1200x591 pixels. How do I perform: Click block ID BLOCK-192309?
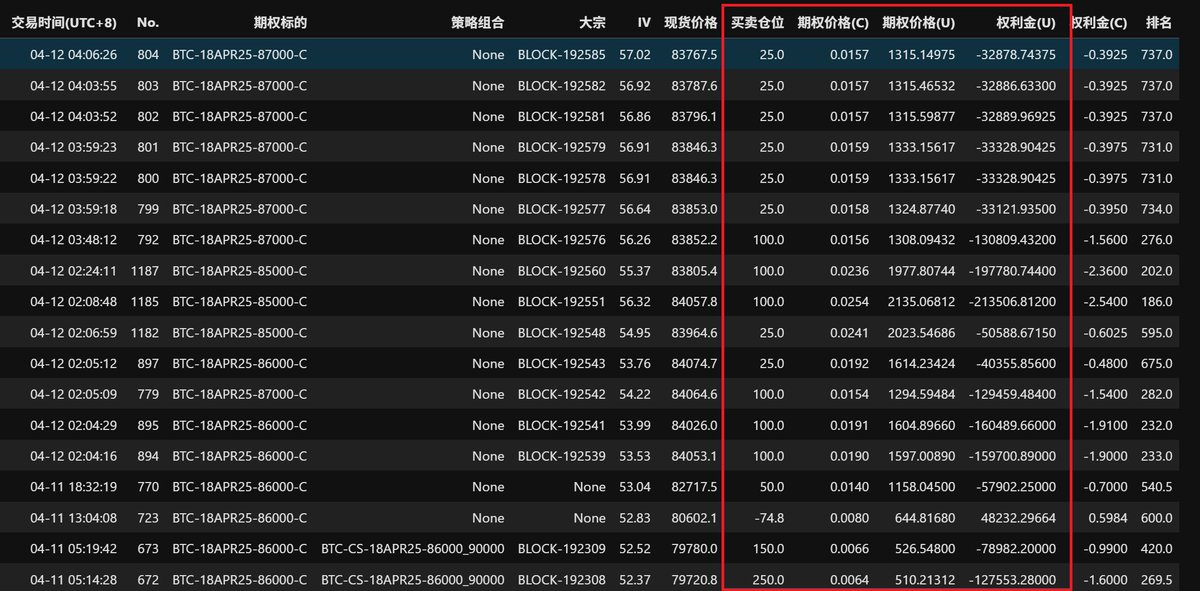[561, 550]
